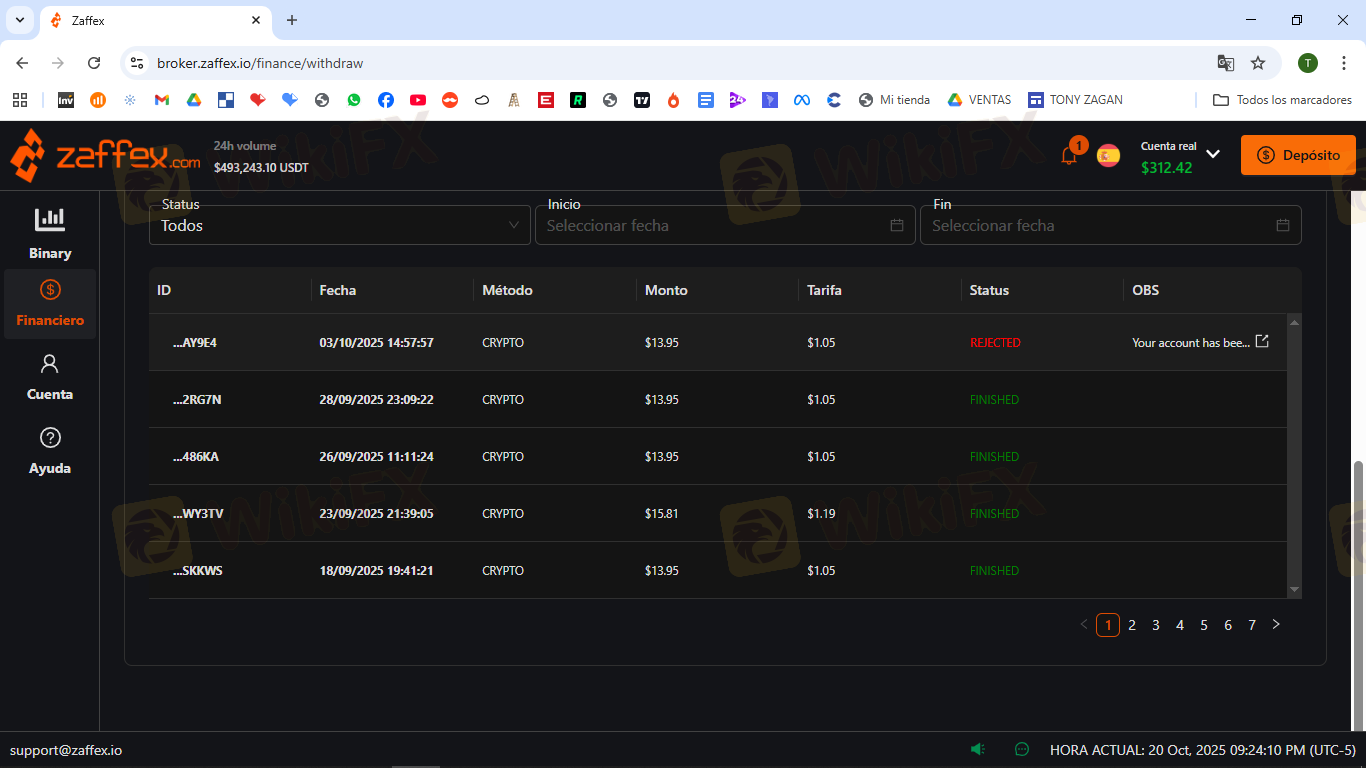
Task: Click the table scrollbar down arrow
Action: pyautogui.click(x=1295, y=590)
